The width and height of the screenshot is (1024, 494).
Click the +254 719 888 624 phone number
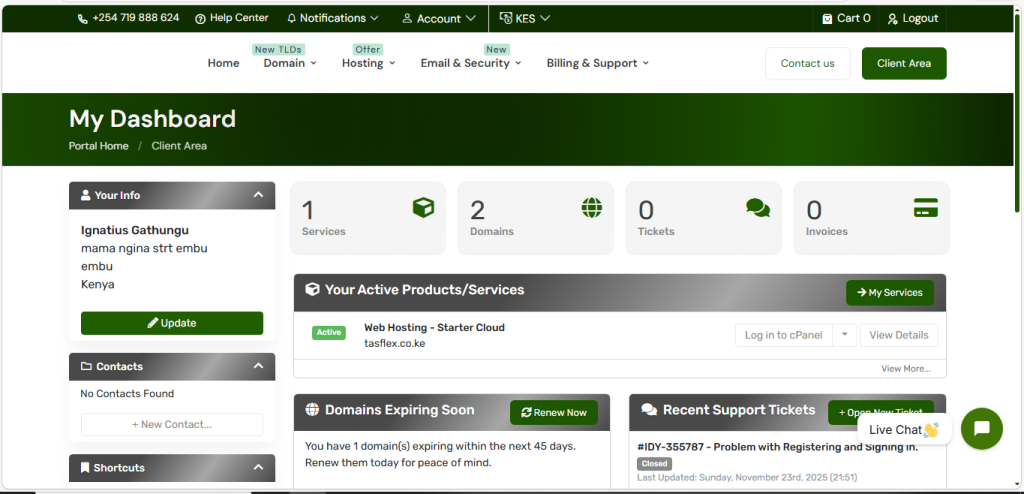pyautogui.click(x=136, y=18)
